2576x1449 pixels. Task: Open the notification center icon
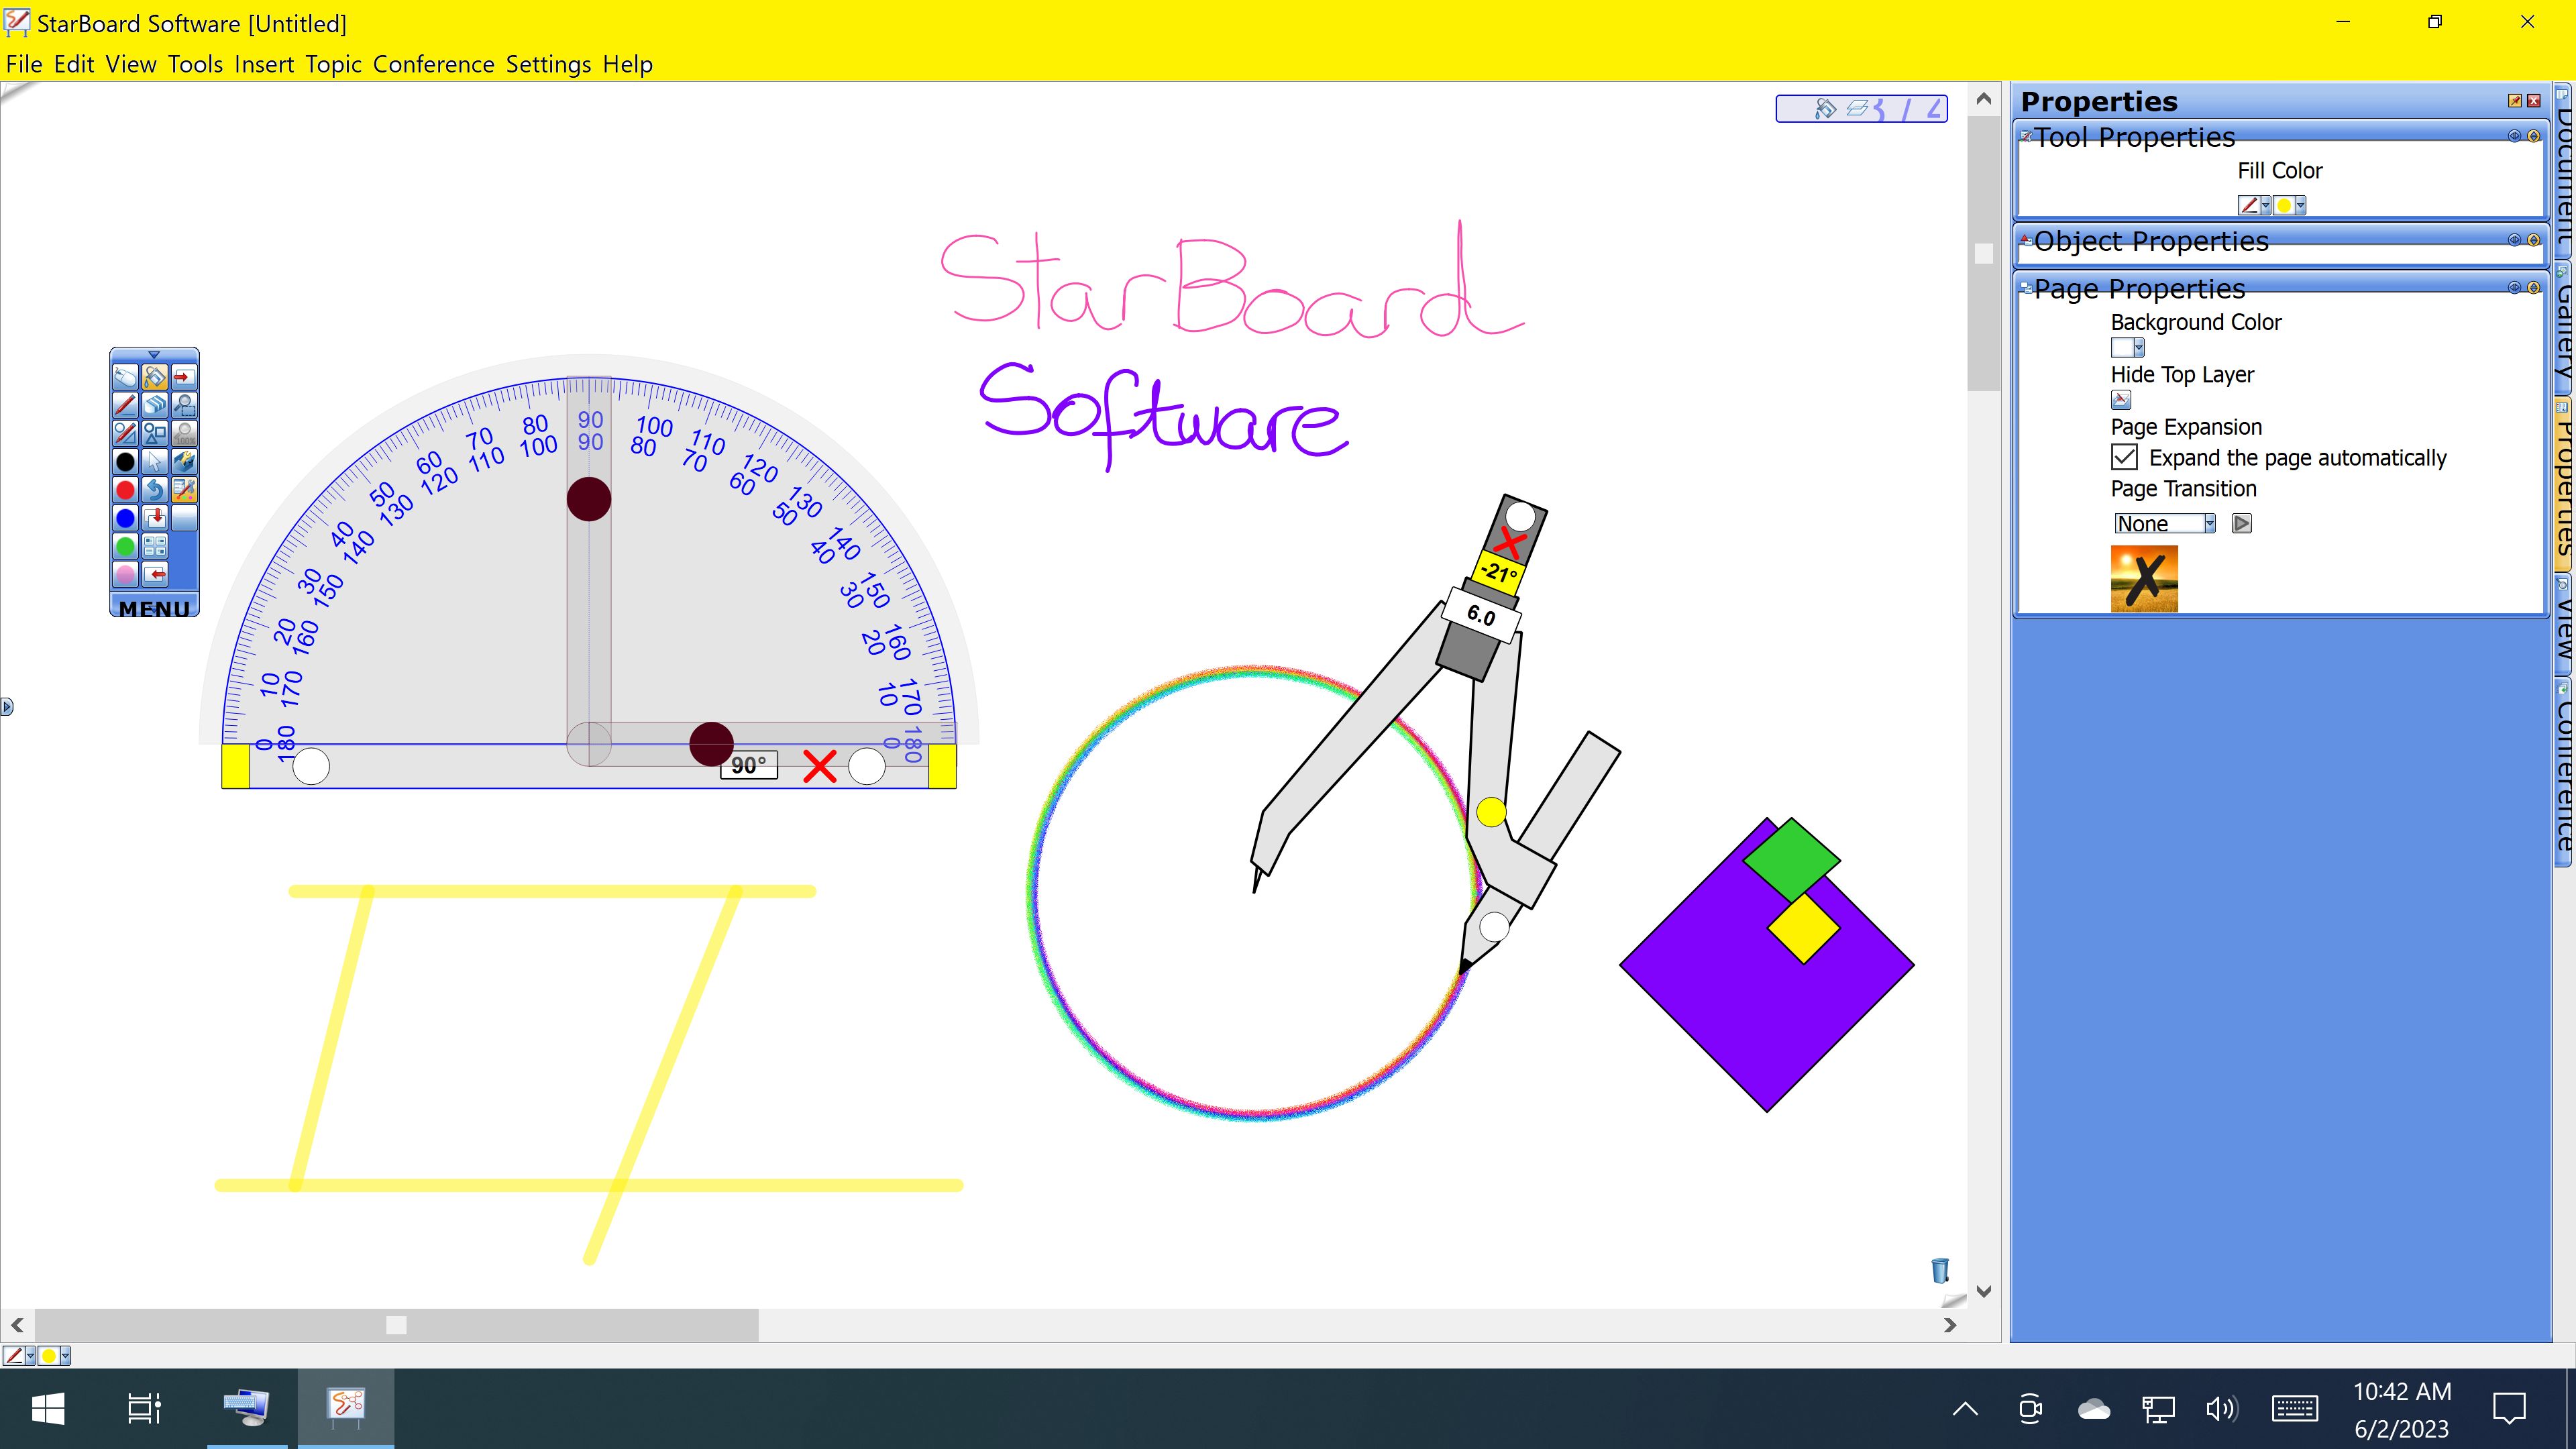coord(2509,1409)
